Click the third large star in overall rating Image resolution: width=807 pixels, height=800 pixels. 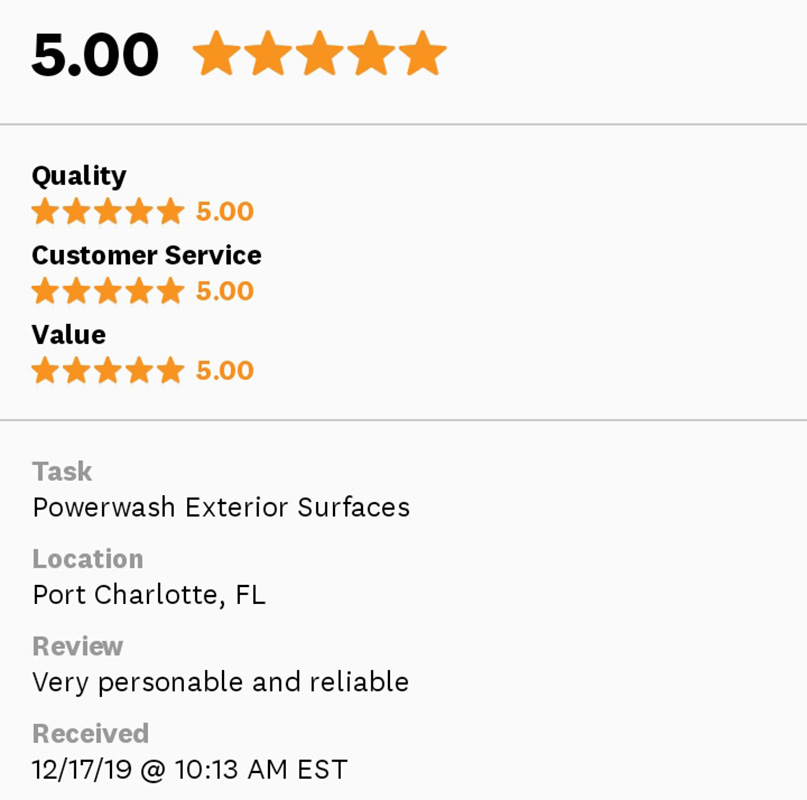(319, 54)
